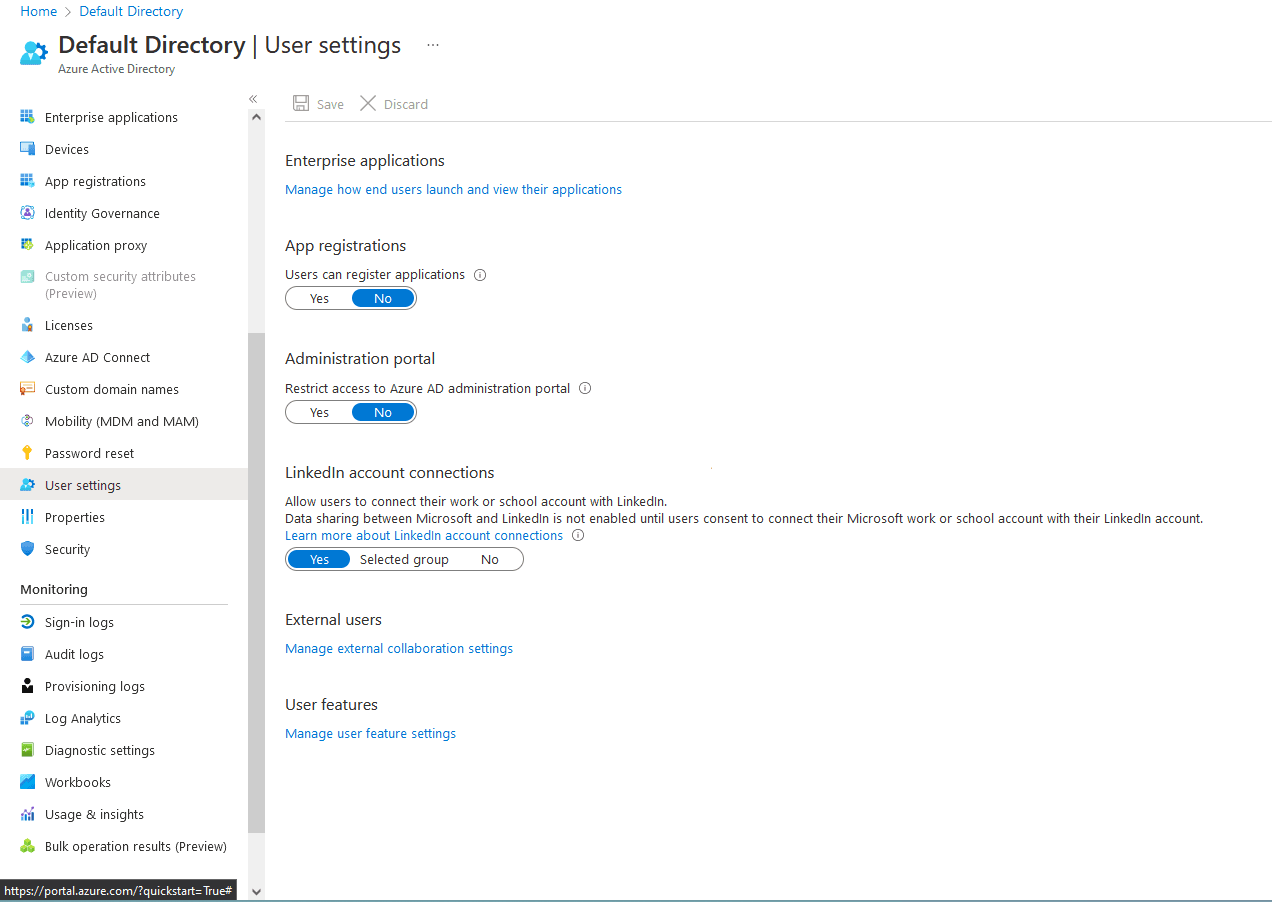Set Restrict access to administration portal to Yes
Viewport: 1272px width, 902px height.
[319, 412]
